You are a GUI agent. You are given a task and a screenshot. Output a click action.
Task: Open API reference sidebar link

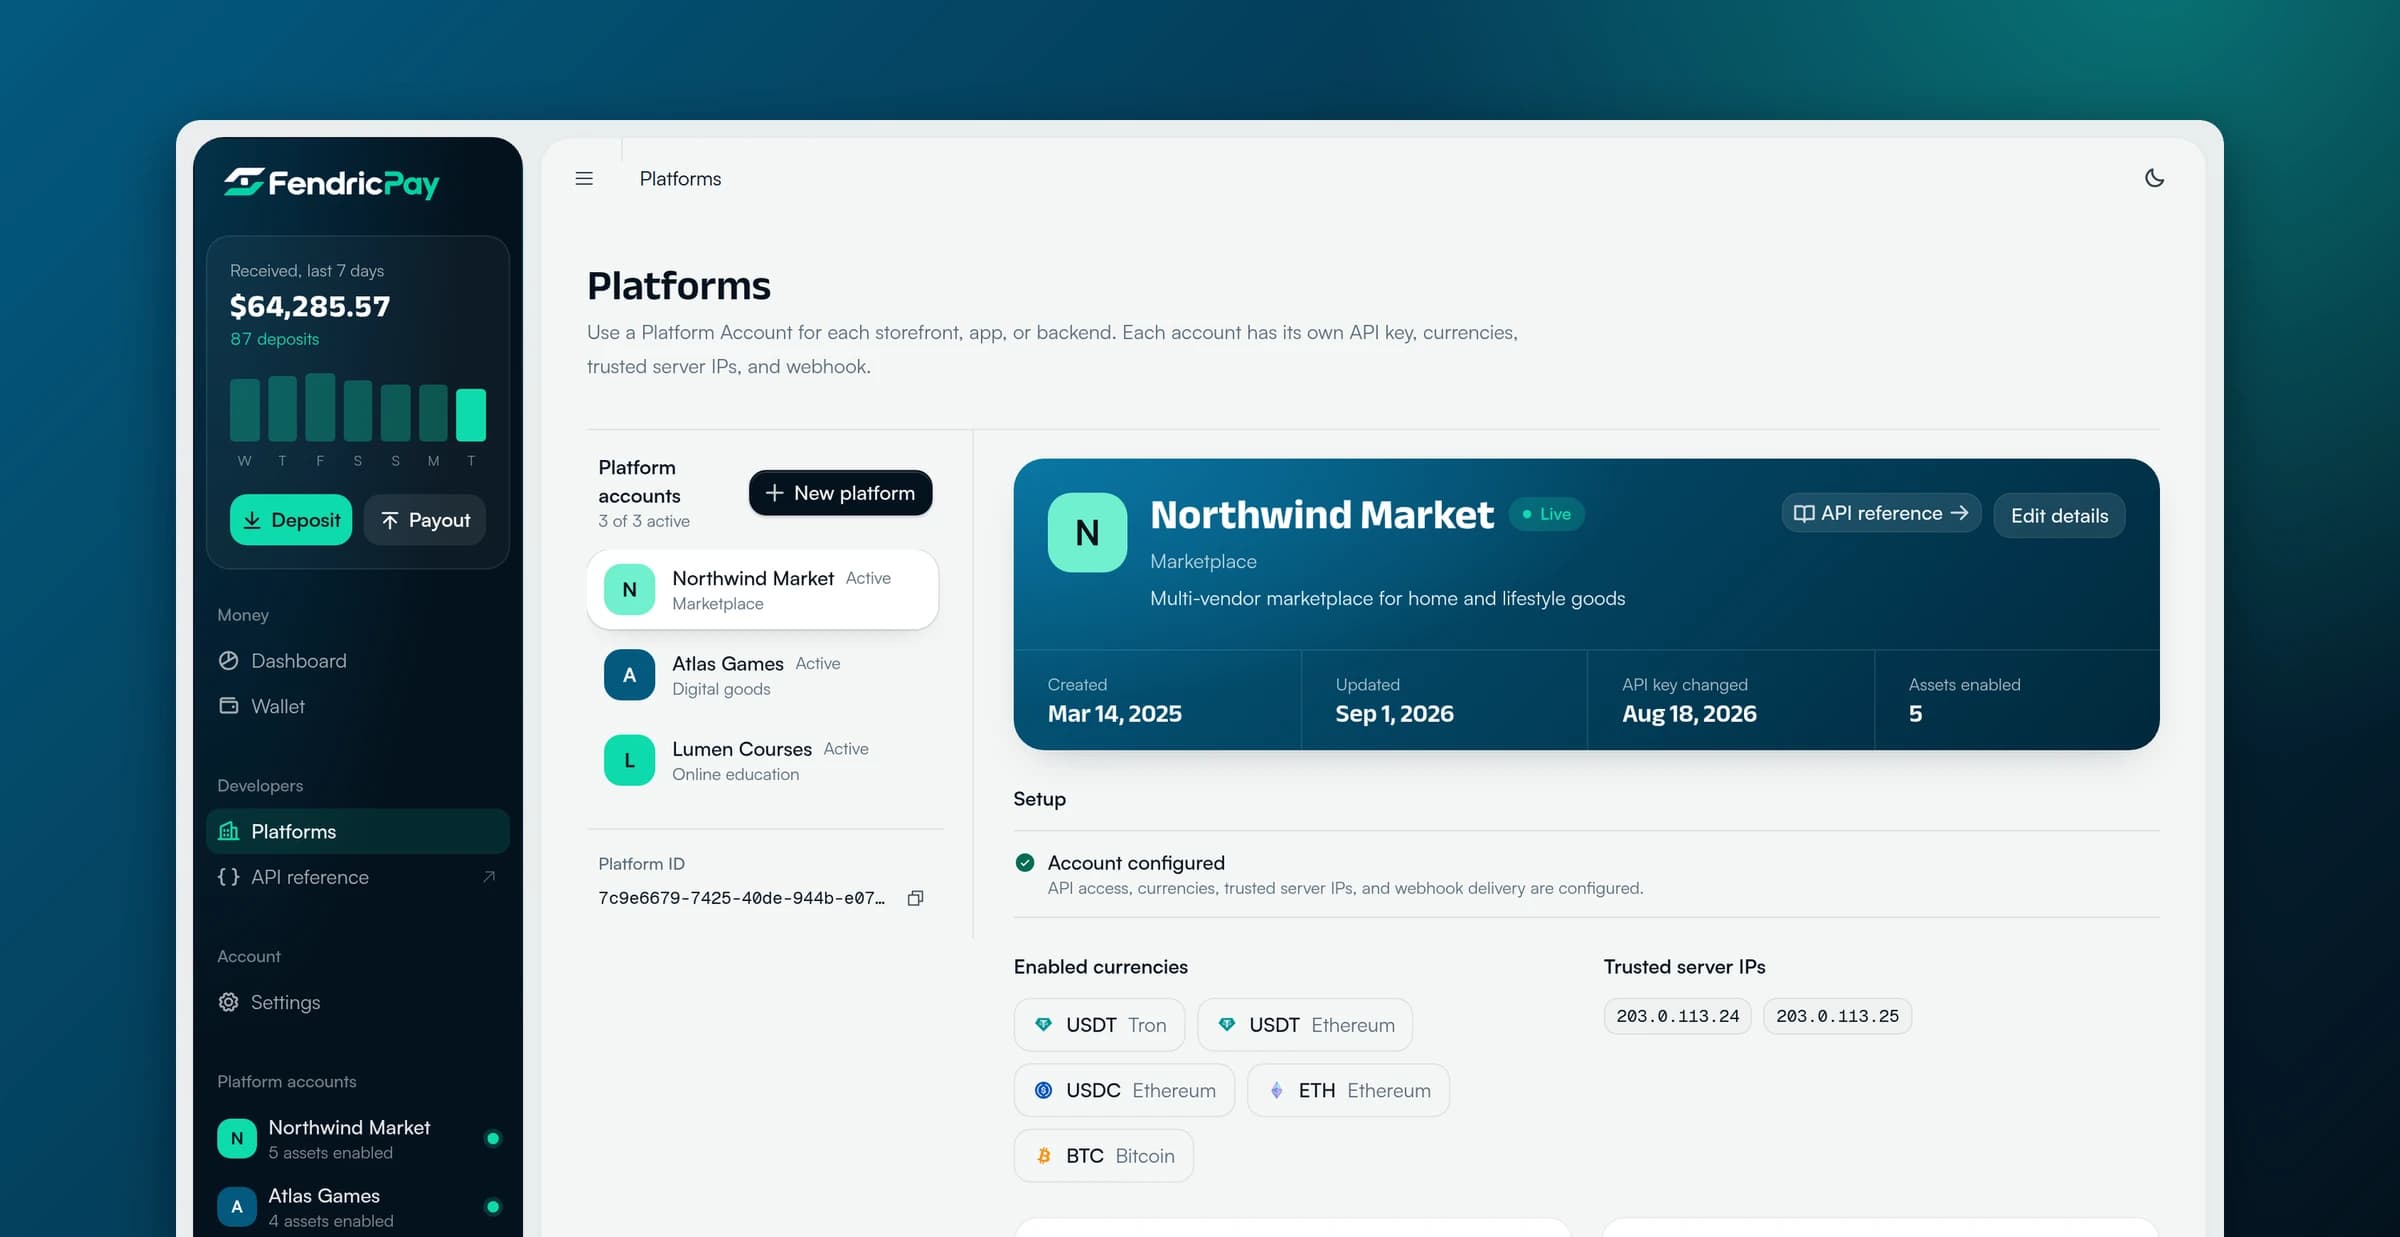coord(358,877)
